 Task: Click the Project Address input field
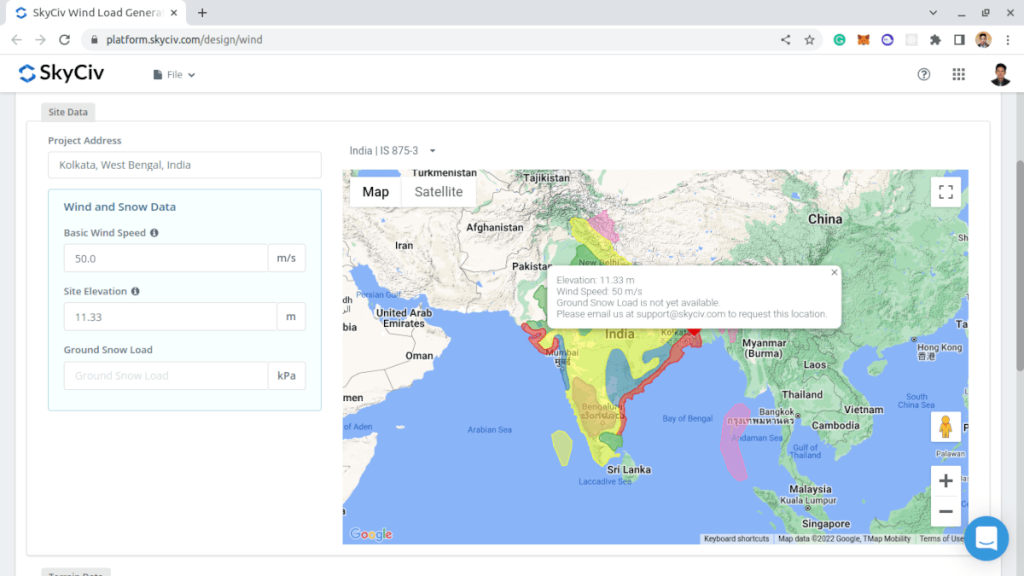tap(184, 165)
